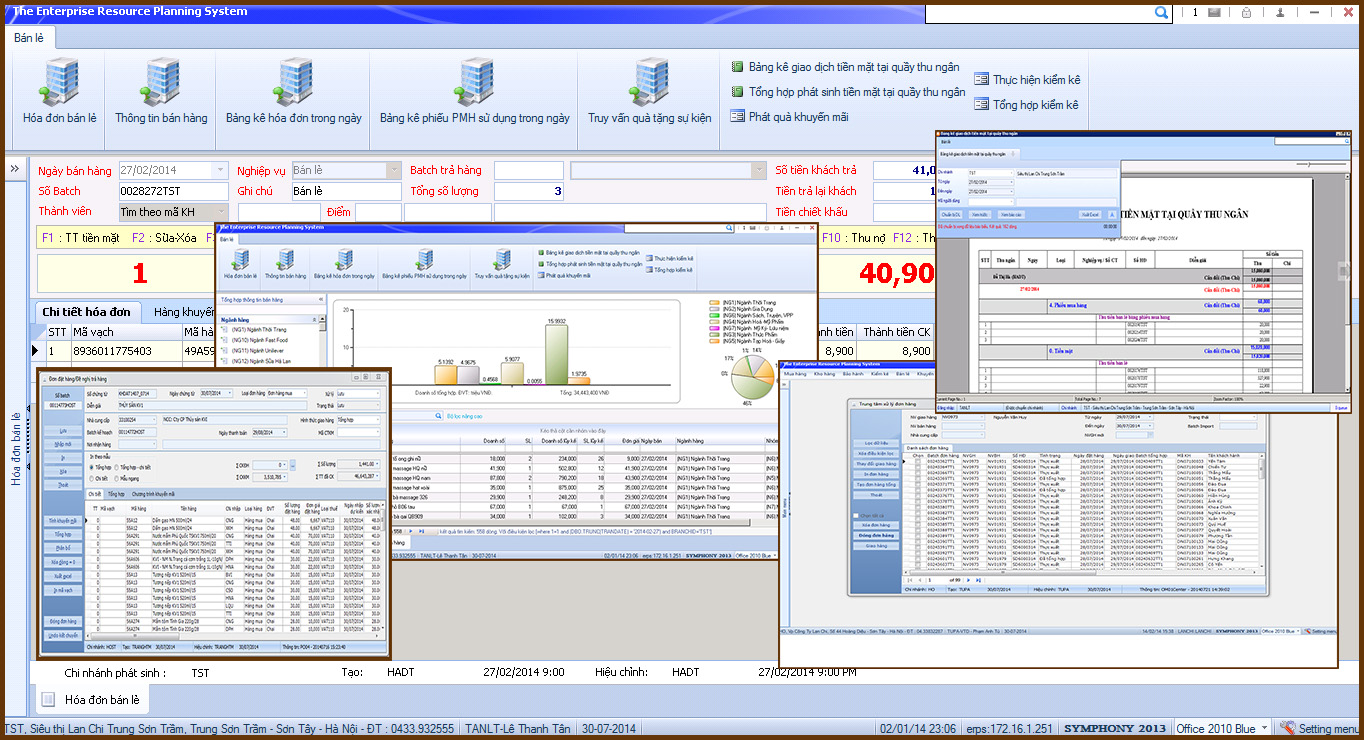Viewport: 1364px width, 740px height.
Task: Open Tổng hợp phát sinh tiền mặt report
Action: coord(848,92)
